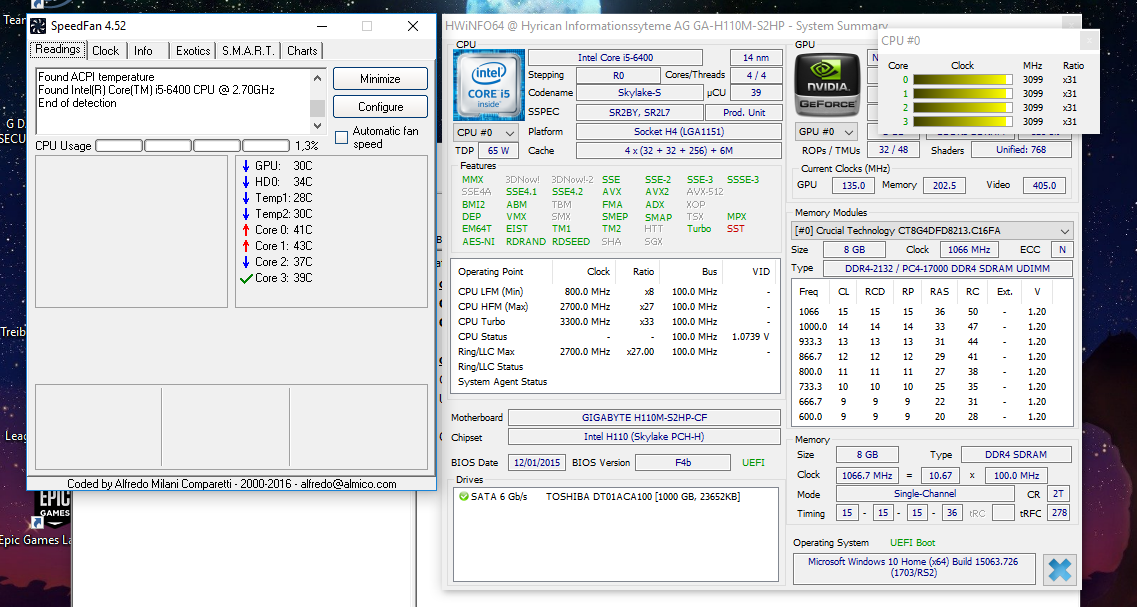The height and width of the screenshot is (607, 1137).
Task: Open the S.M.A.R.T. tab
Action: tap(248, 51)
